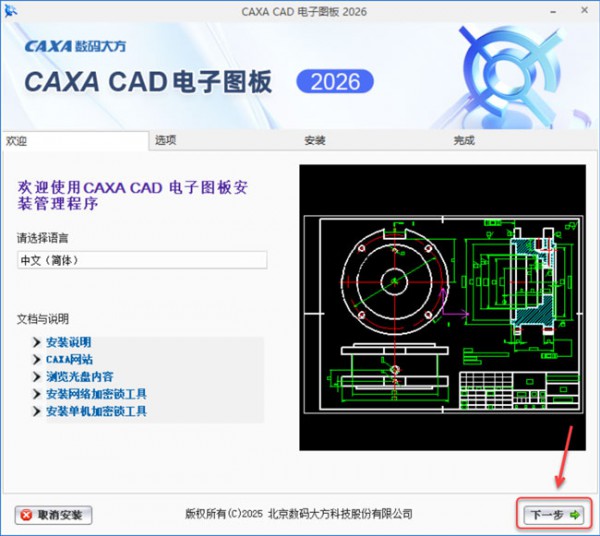Click the 请选择语言 label
The height and width of the screenshot is (536, 600).
tap(42, 238)
